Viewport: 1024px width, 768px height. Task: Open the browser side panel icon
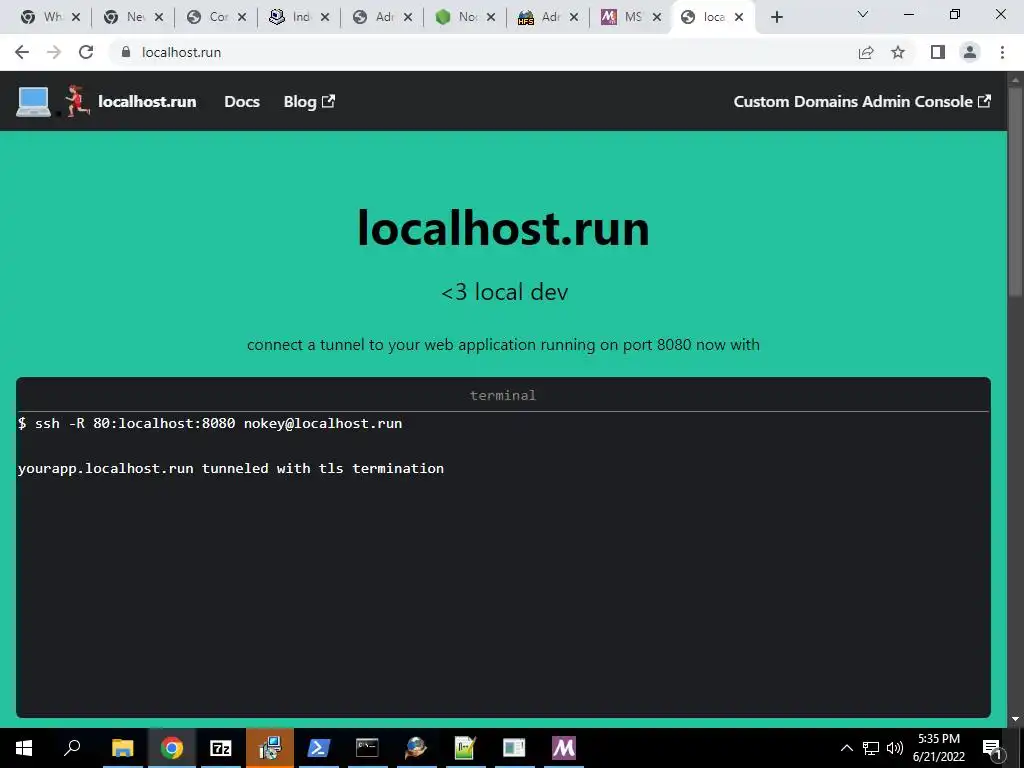(938, 52)
